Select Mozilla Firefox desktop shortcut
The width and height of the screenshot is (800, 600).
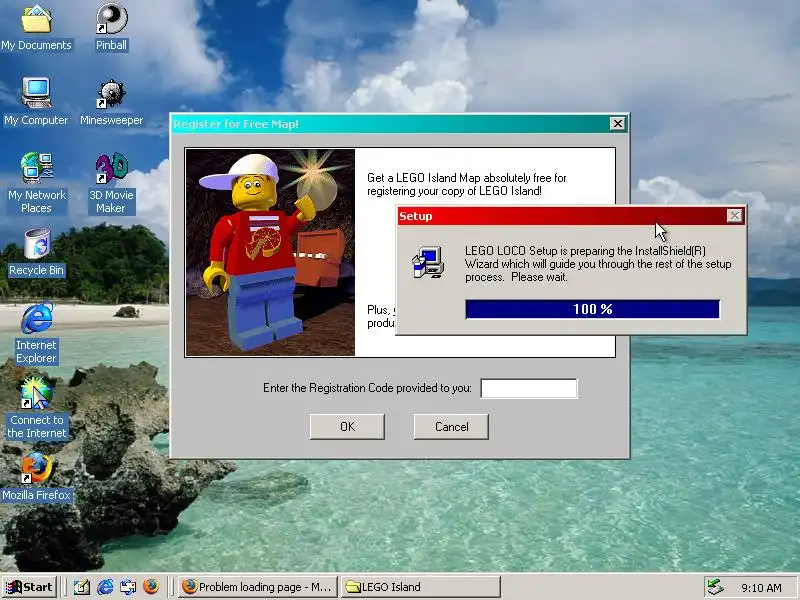(36, 477)
